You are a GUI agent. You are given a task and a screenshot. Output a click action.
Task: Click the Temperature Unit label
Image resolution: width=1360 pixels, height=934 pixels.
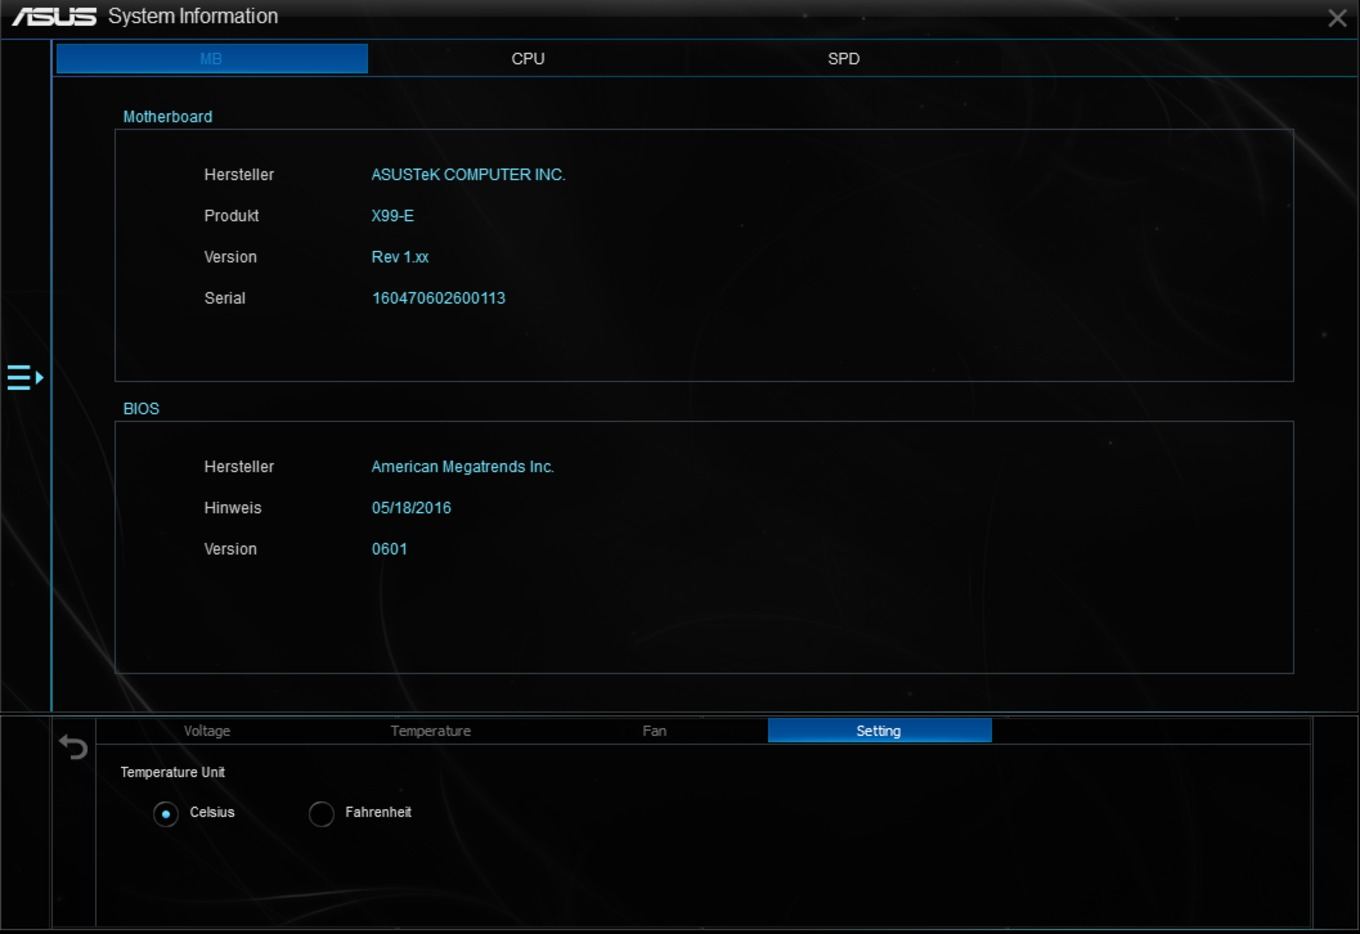point(172,772)
